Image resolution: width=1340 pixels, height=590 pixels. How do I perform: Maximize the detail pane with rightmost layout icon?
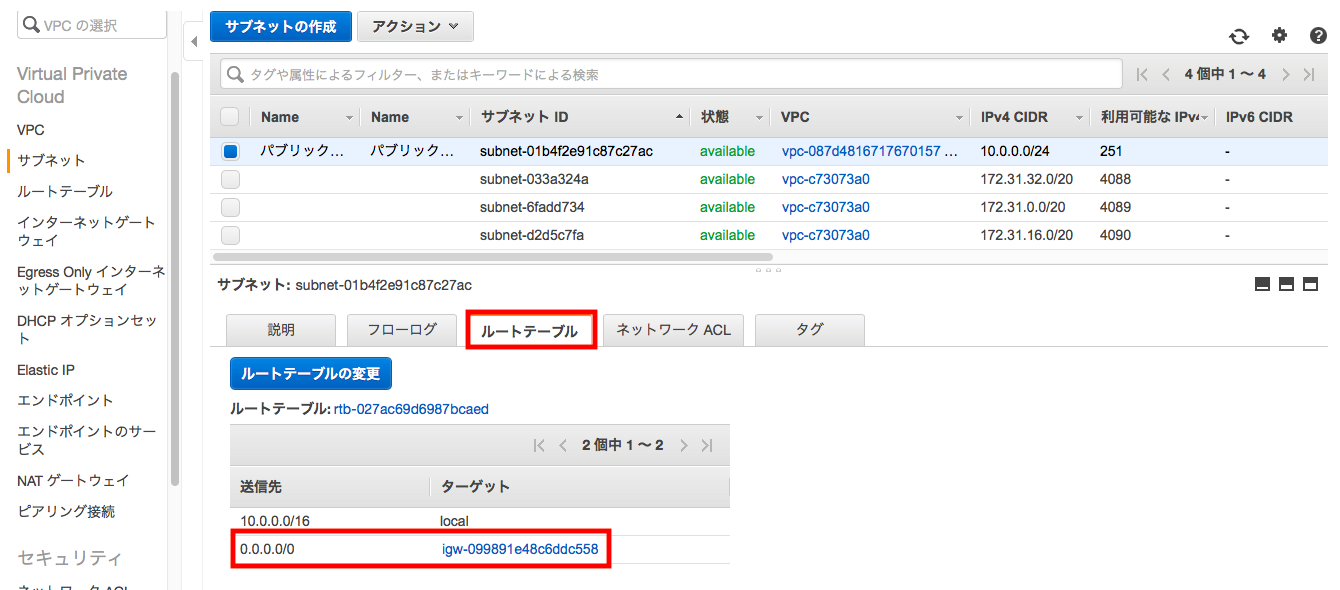[x=1310, y=284]
